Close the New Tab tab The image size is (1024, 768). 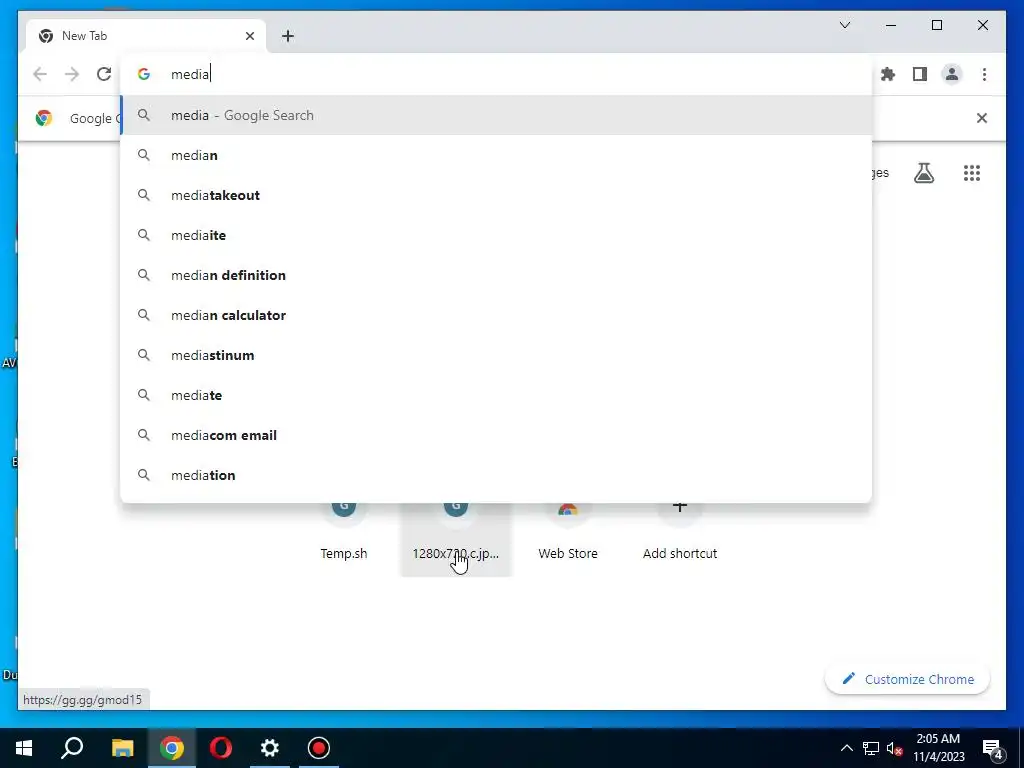tap(249, 36)
